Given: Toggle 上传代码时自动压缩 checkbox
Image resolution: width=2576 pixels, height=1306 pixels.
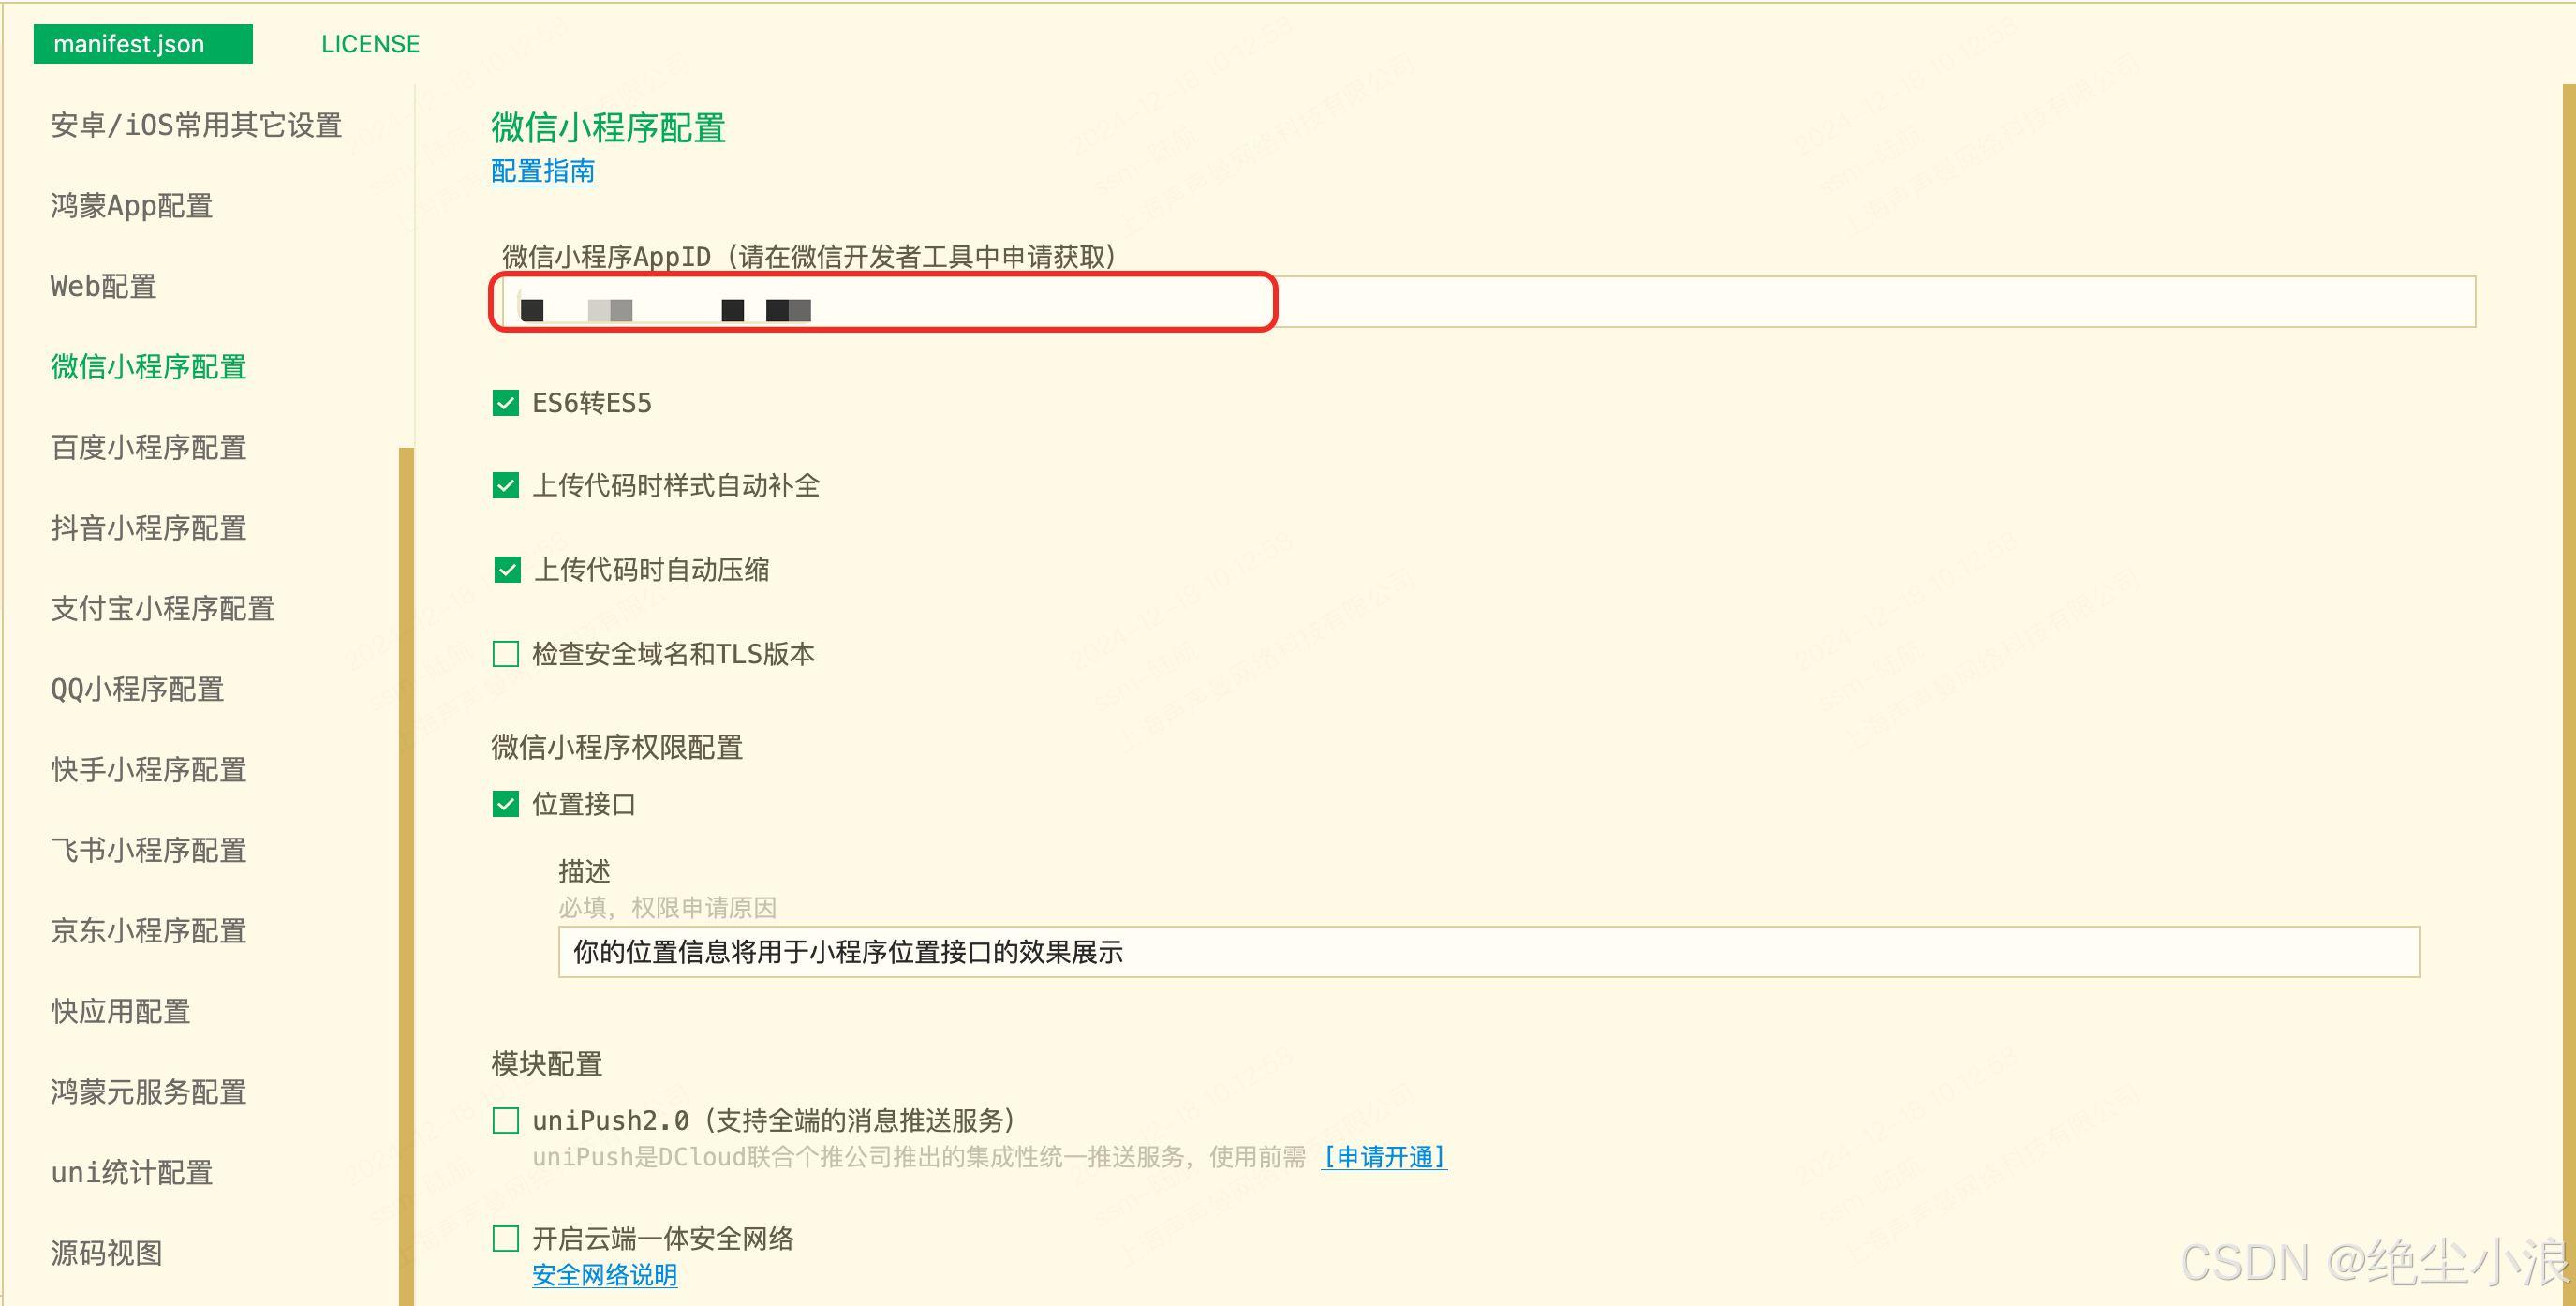Looking at the screenshot, I should point(507,570).
